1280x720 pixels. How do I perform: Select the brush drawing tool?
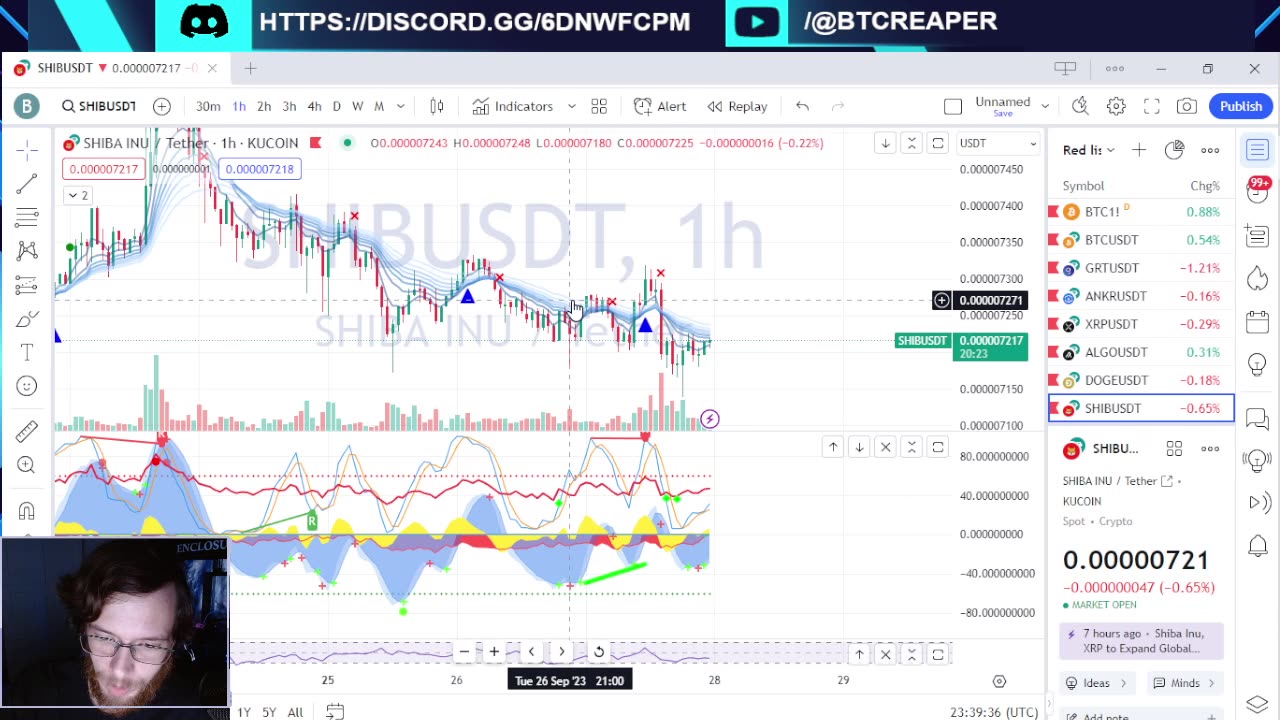(27, 319)
